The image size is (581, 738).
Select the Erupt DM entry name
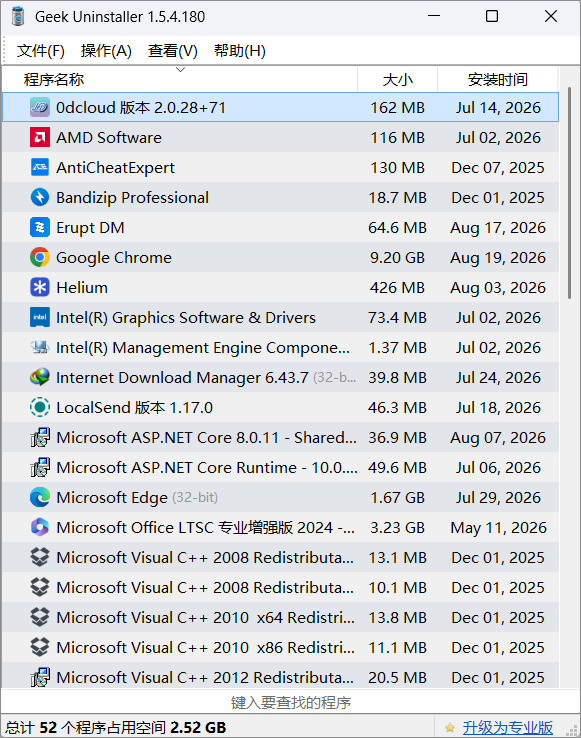pos(90,228)
